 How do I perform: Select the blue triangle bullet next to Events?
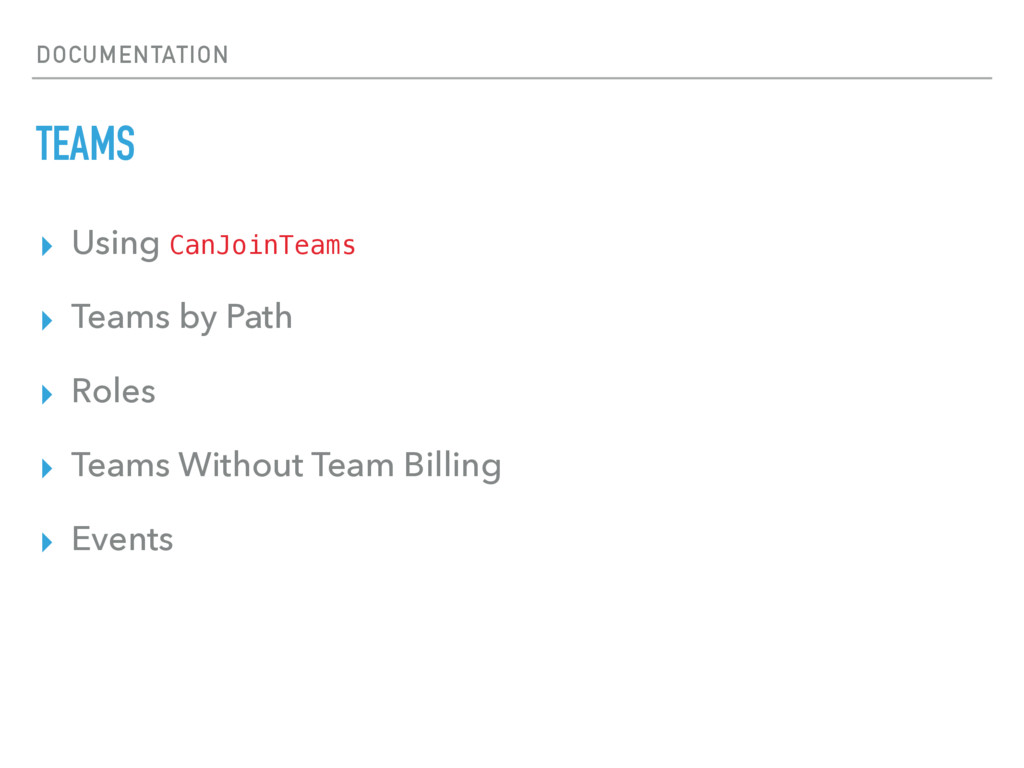46,542
